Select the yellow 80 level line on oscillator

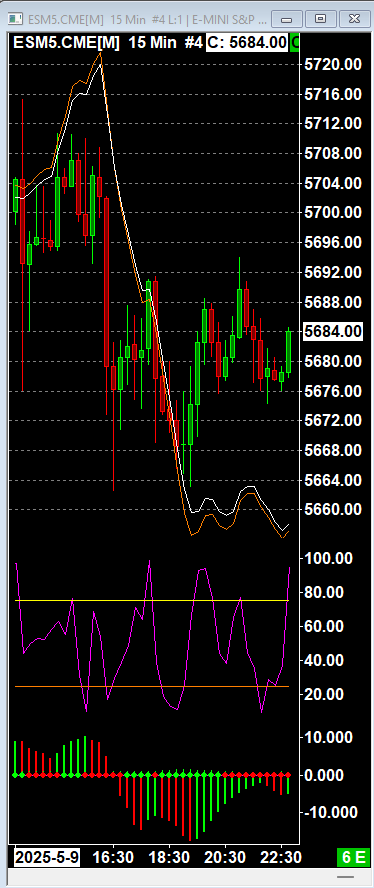[x=152, y=600]
